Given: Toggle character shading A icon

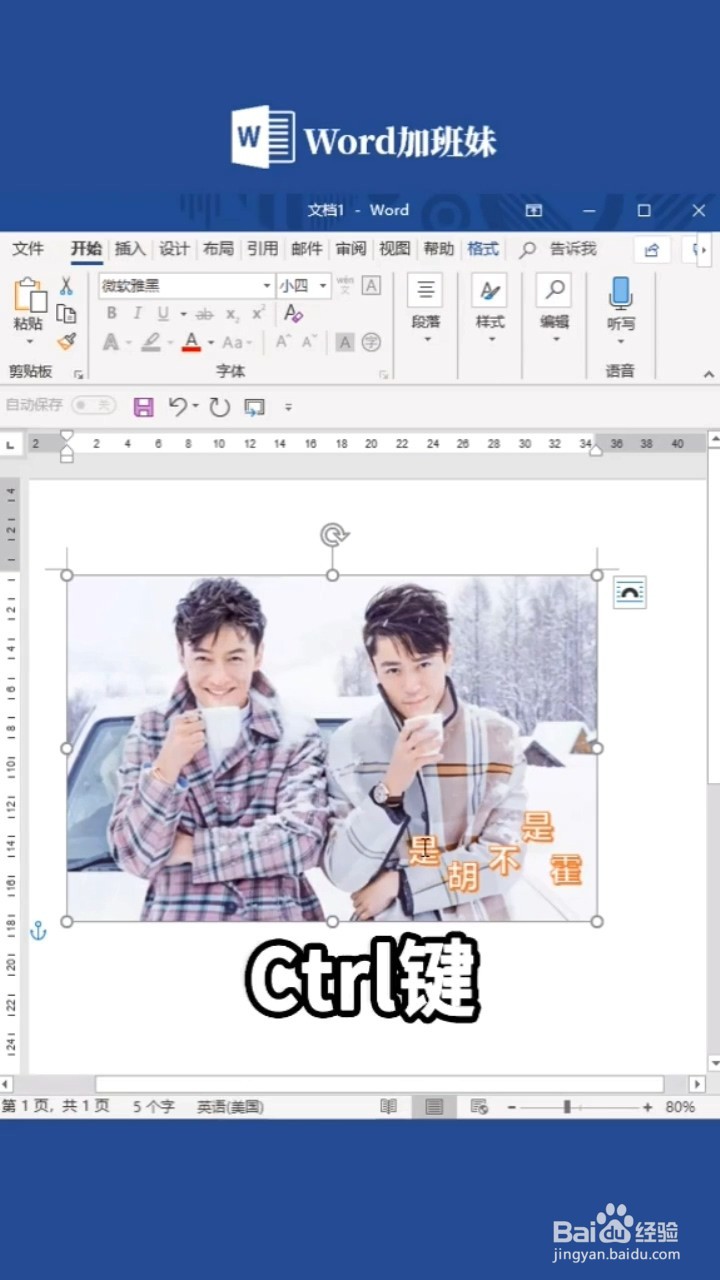Looking at the screenshot, I should (345, 342).
